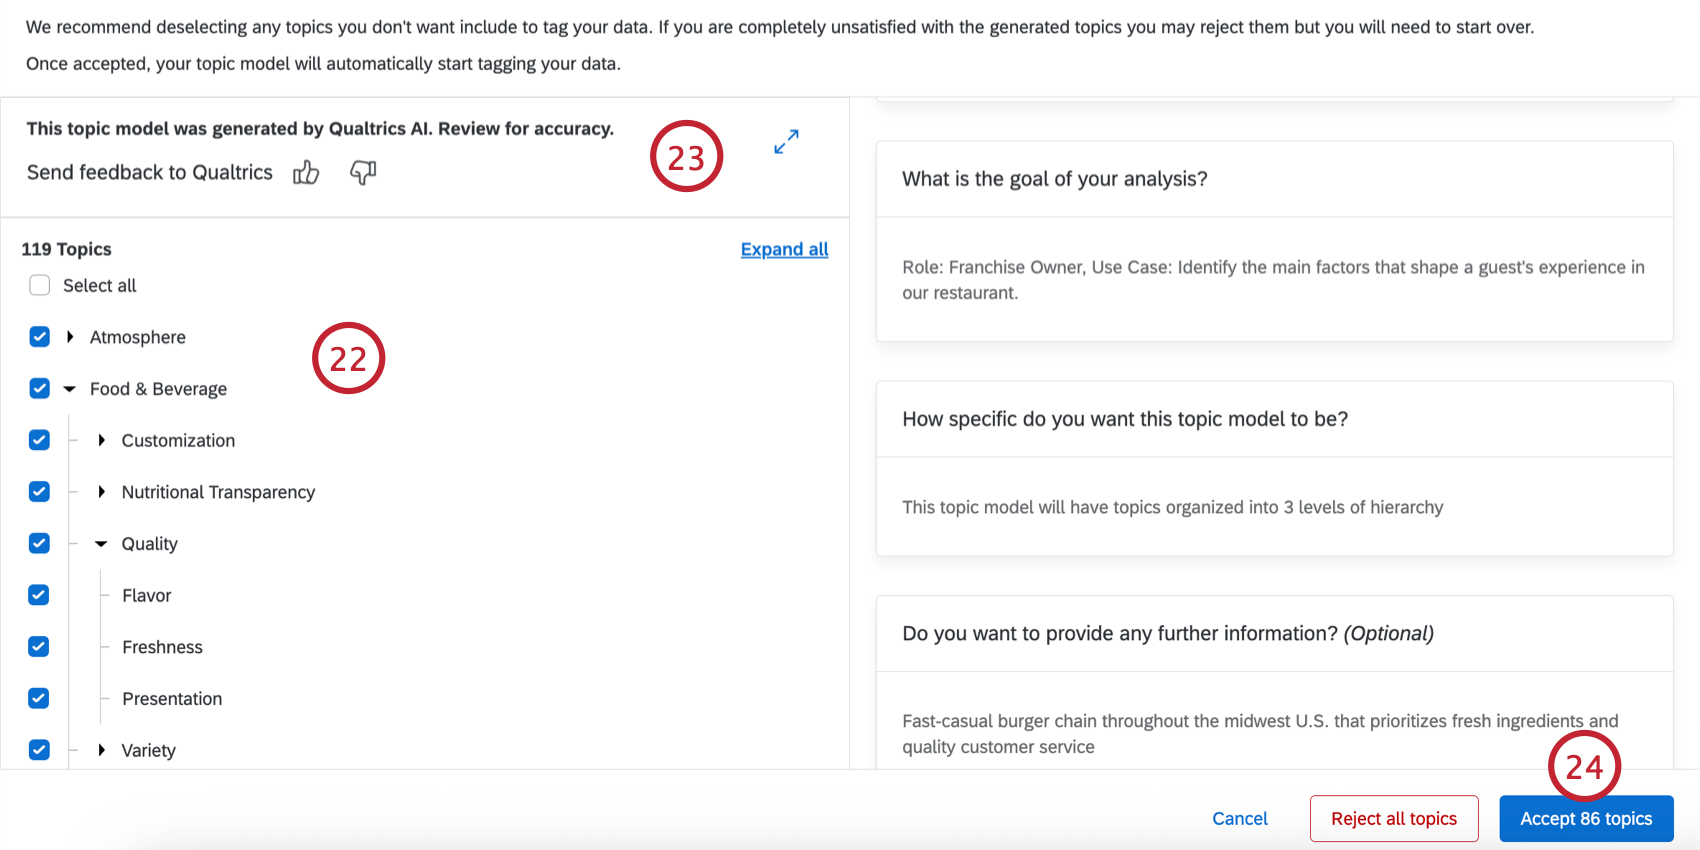The image size is (1700, 850).
Task: Check the Select all checkbox
Action: (40, 286)
